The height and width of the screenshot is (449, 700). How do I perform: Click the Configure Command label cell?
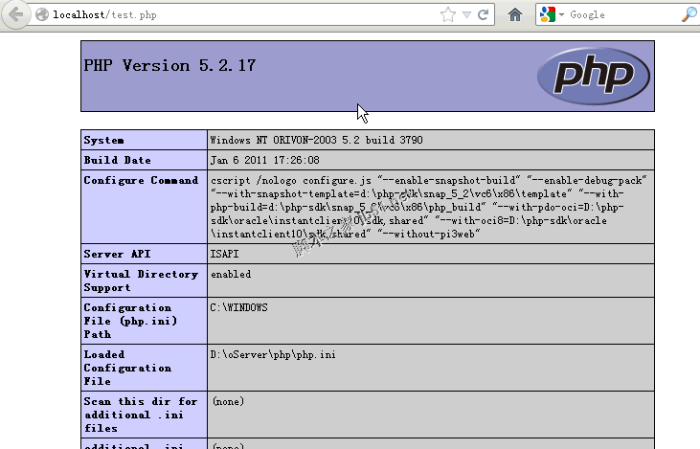pos(141,180)
